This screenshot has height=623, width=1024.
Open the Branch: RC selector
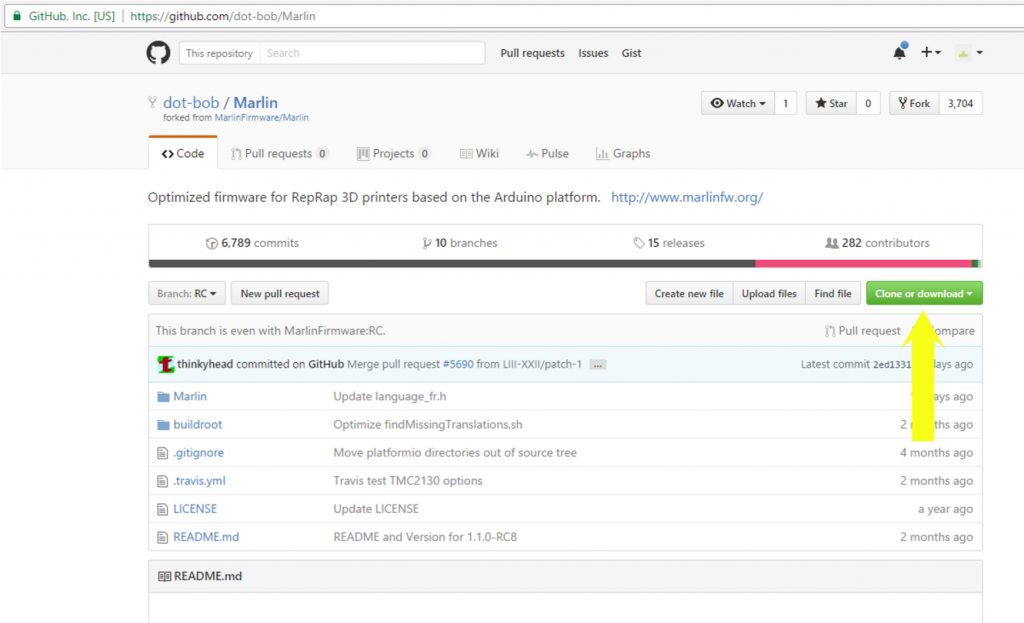[187, 293]
